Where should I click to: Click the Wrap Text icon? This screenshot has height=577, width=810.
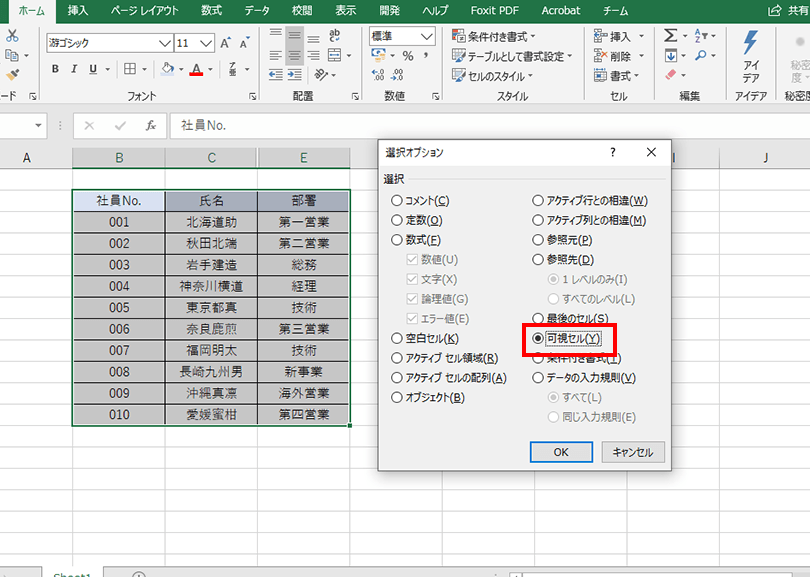coord(335,36)
